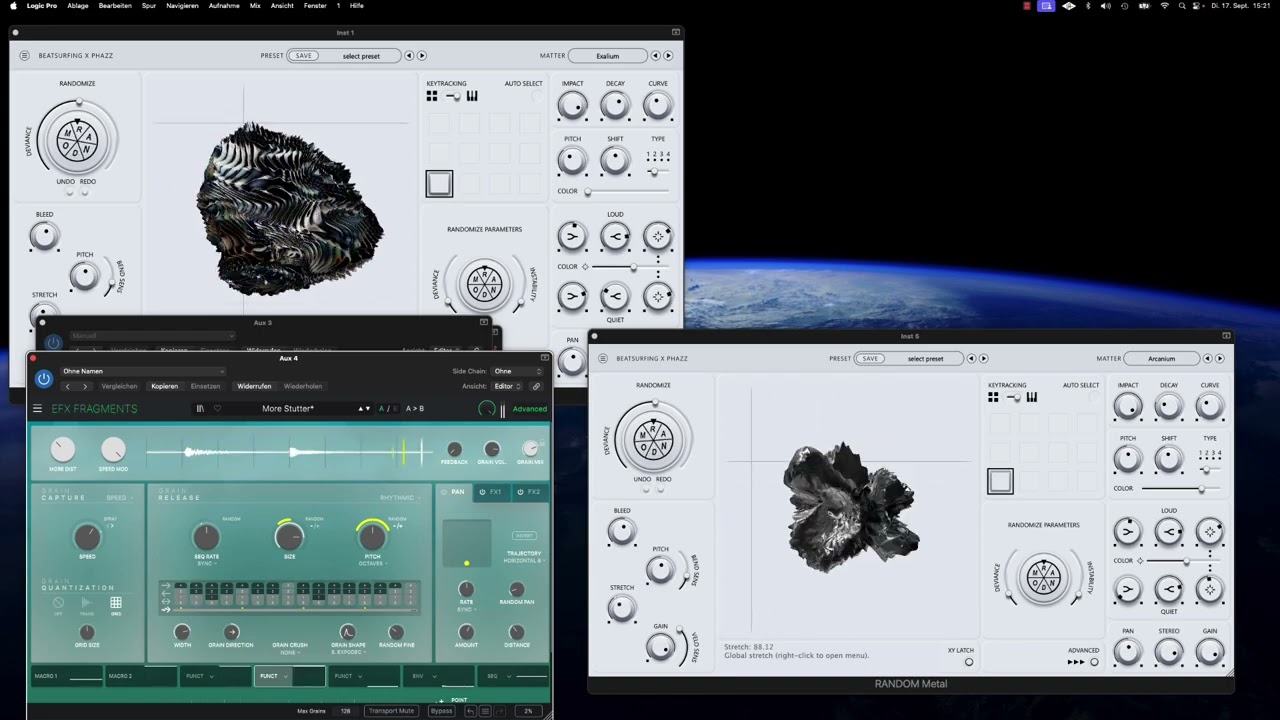
Task: Select previous matter in Inst 5 window
Action: pos(1207,358)
